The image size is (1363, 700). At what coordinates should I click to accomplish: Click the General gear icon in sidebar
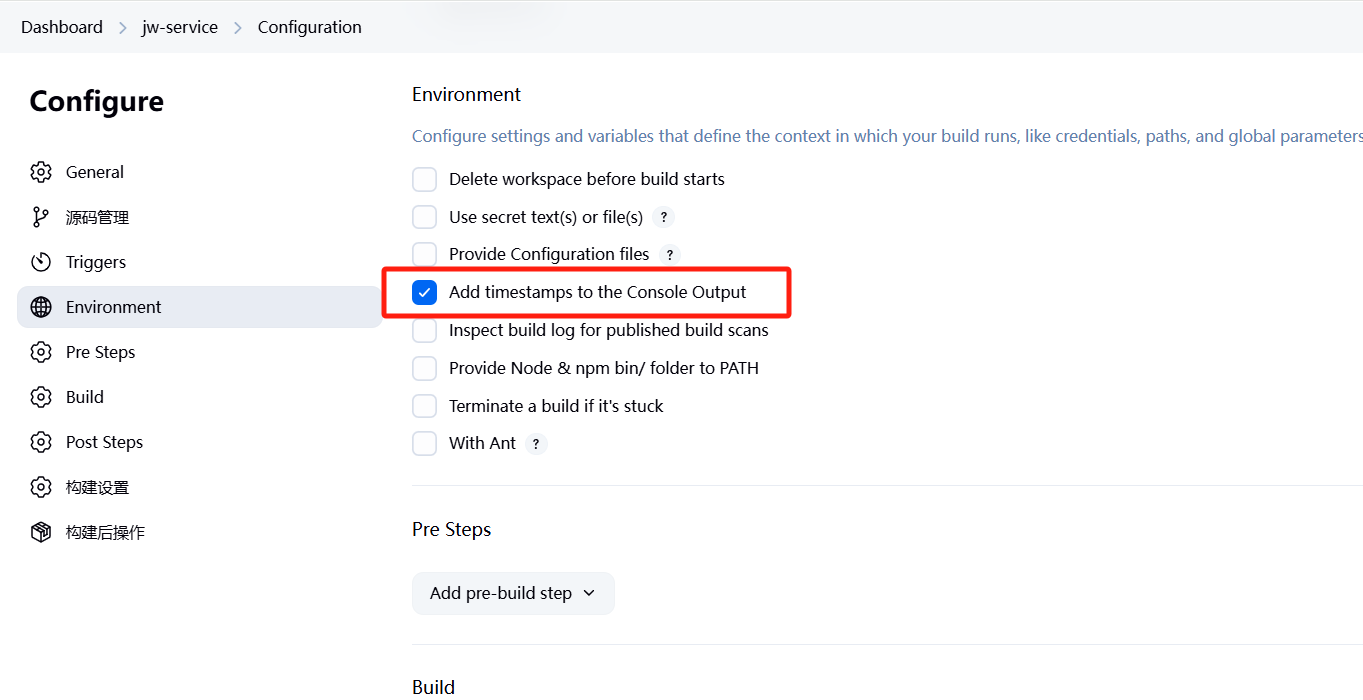[41, 172]
